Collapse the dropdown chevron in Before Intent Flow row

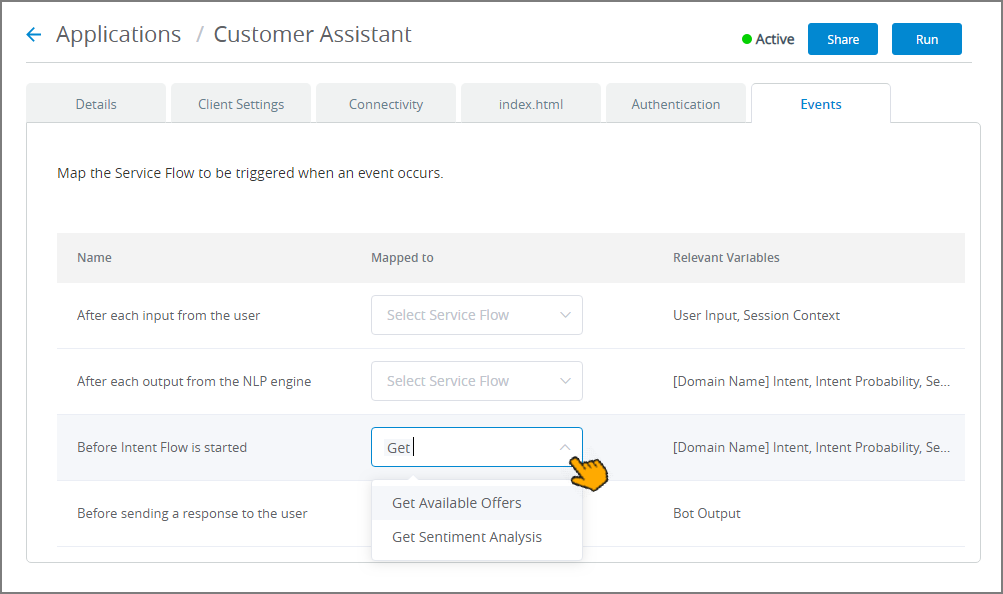(565, 447)
